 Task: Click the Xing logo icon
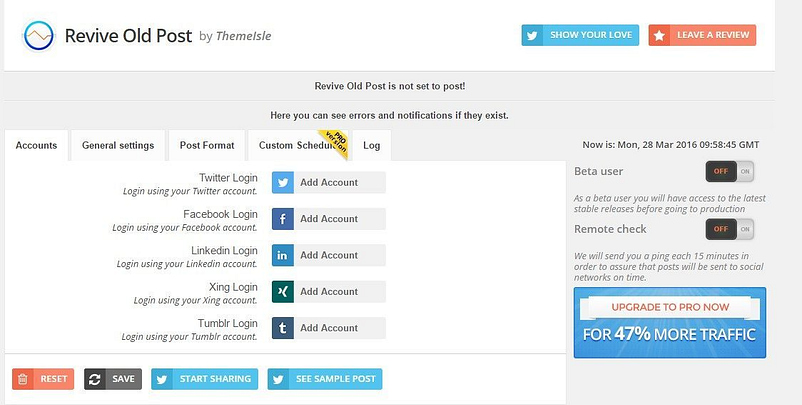pyautogui.click(x=282, y=291)
